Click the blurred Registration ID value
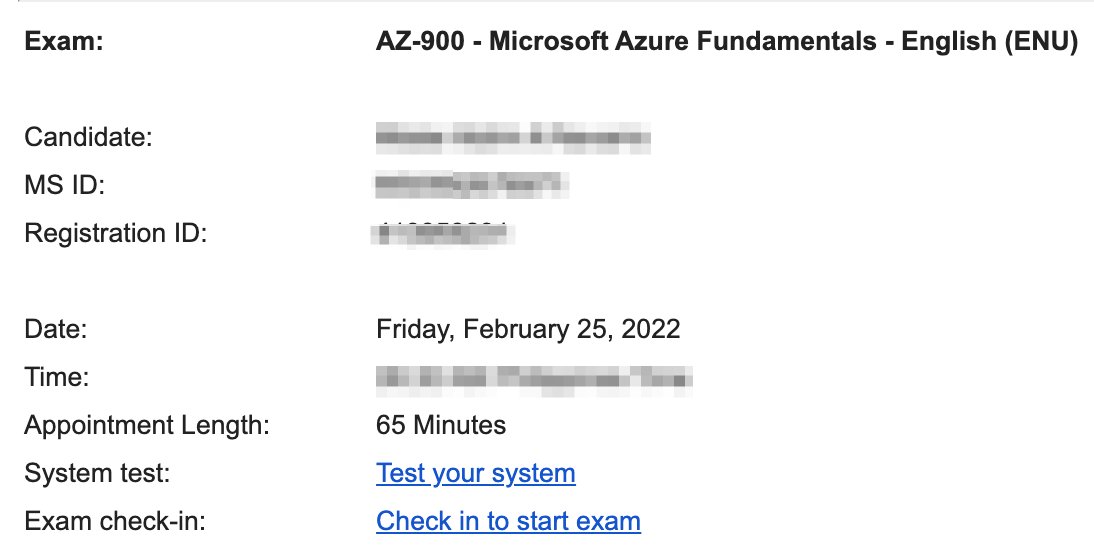 (443, 234)
